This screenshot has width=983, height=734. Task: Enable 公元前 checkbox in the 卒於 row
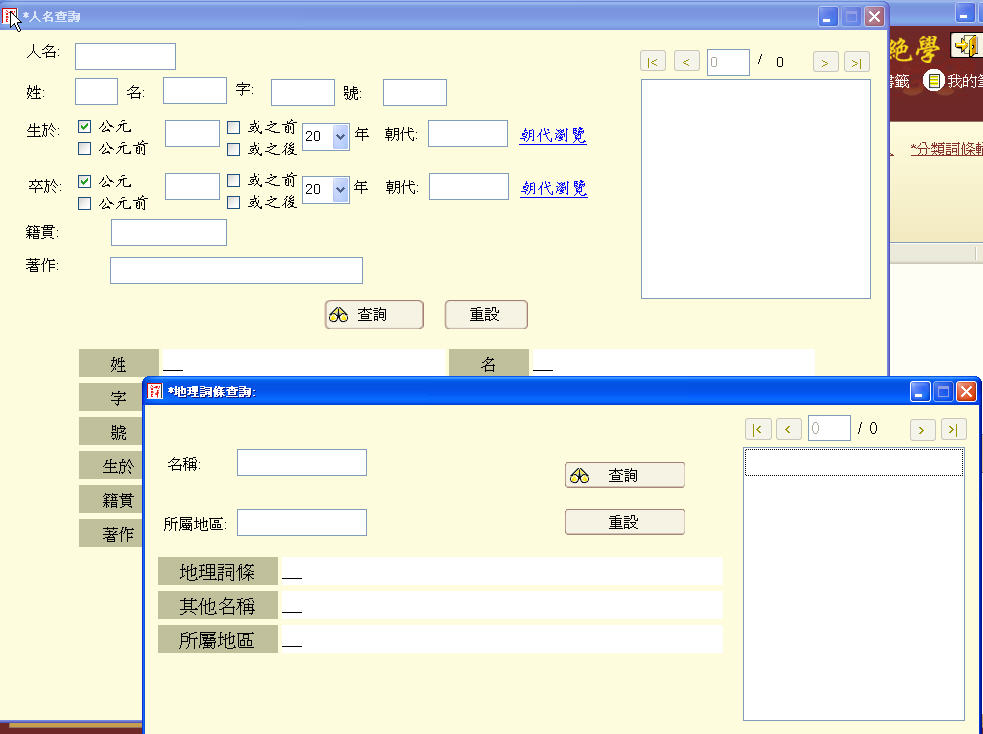85,204
